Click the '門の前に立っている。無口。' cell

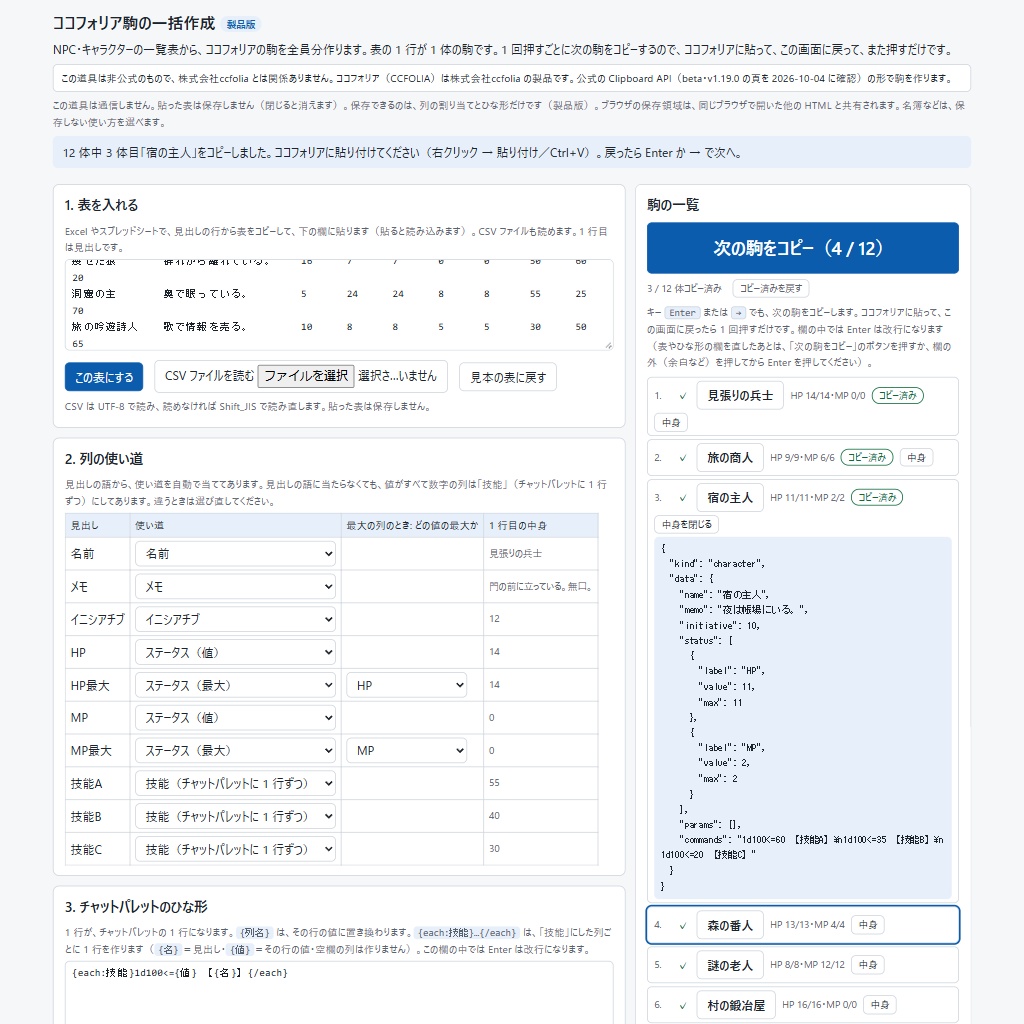541,586
